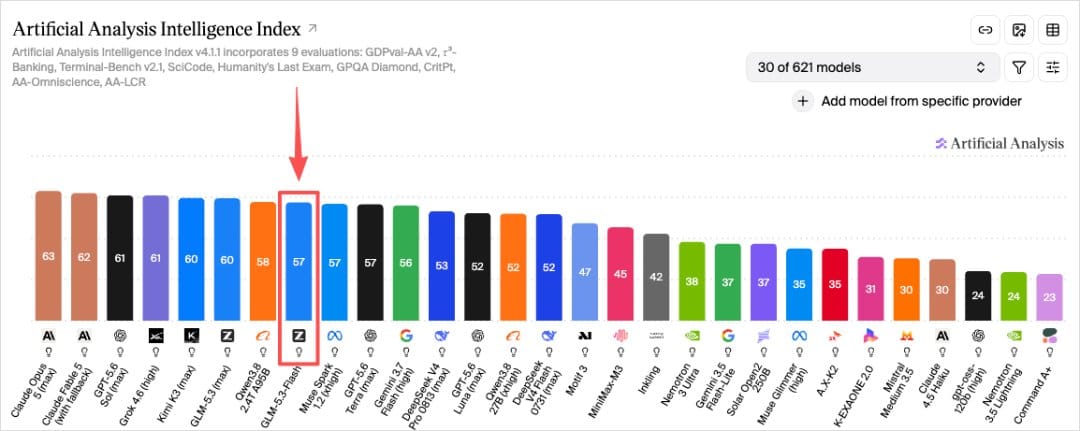The width and height of the screenshot is (1080, 431).
Task: Copy chart link via chain icon
Action: coord(986,30)
